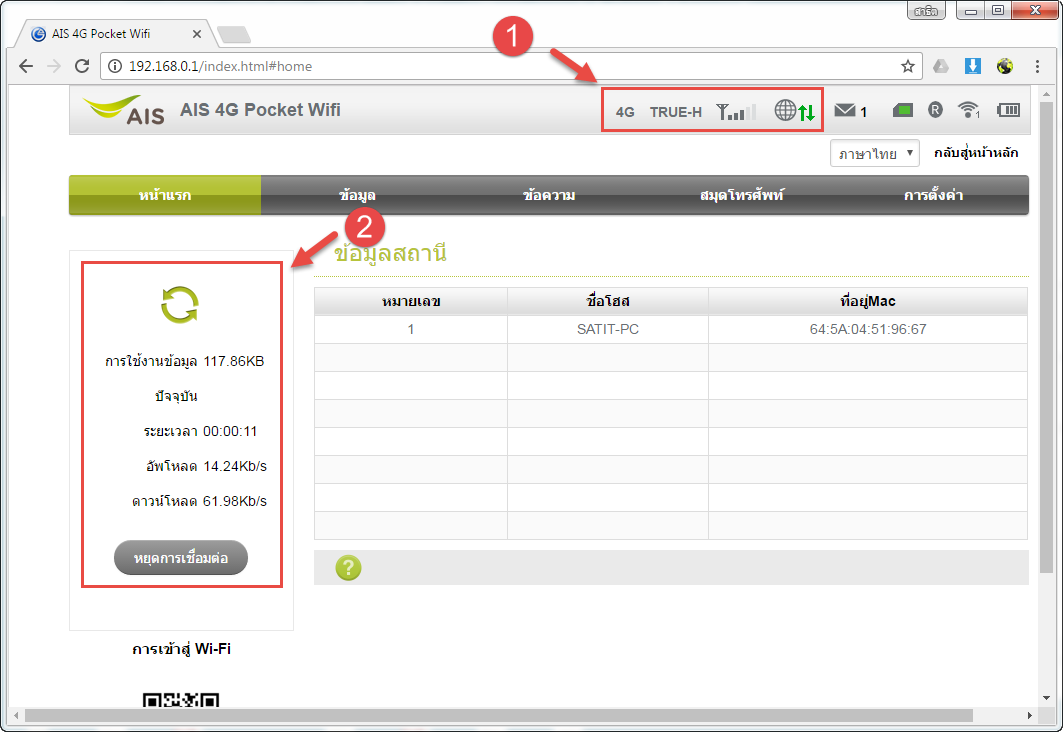
Task: Open the ข้อมูล tab
Action: click(x=357, y=195)
